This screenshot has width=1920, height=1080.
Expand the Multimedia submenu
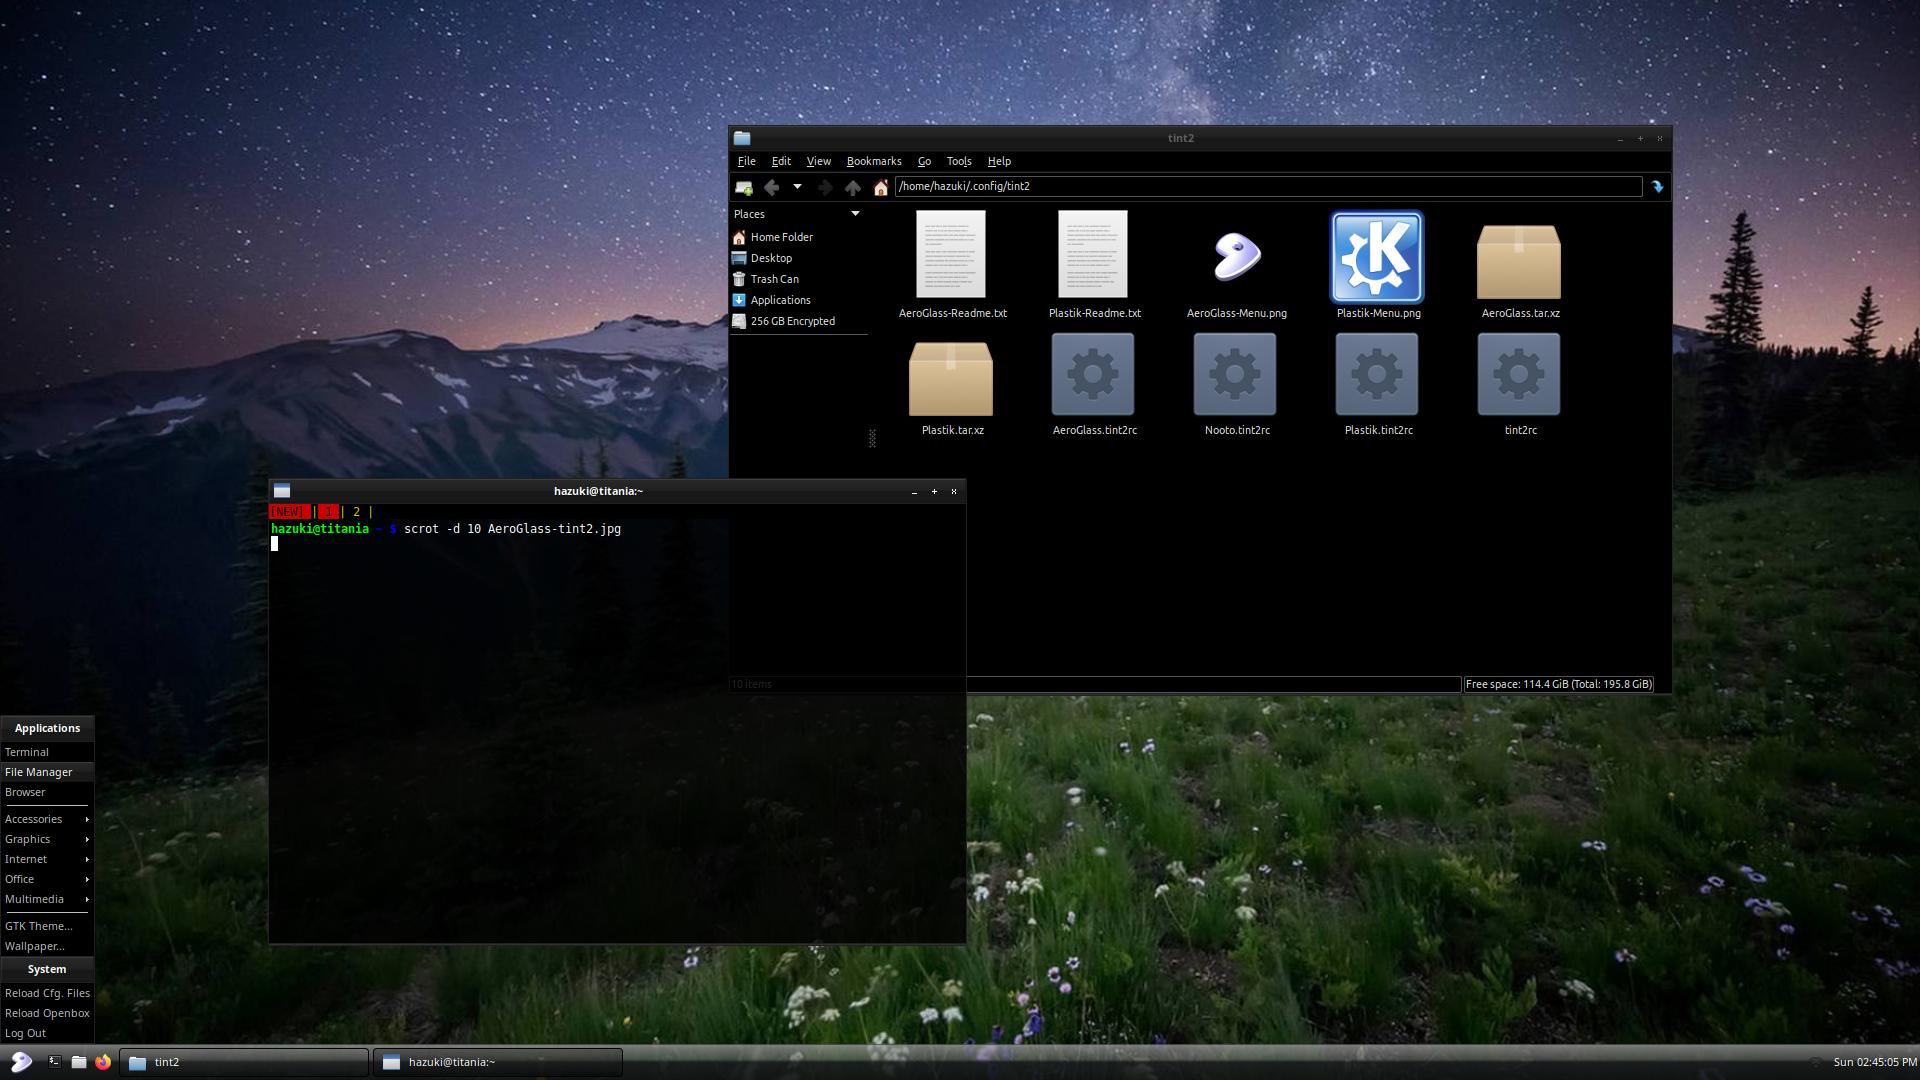pyautogui.click(x=47, y=899)
